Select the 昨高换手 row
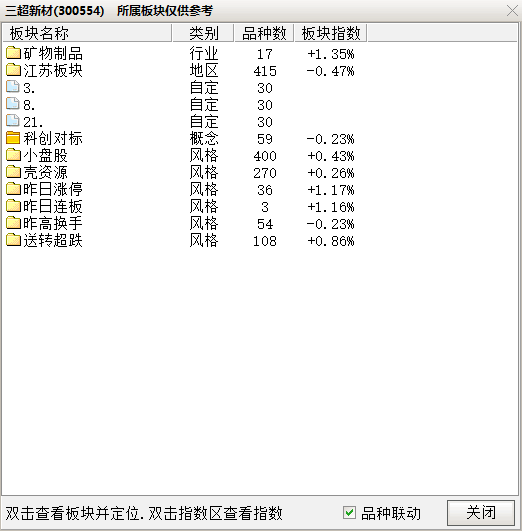This screenshot has height=531, width=522. point(260,223)
